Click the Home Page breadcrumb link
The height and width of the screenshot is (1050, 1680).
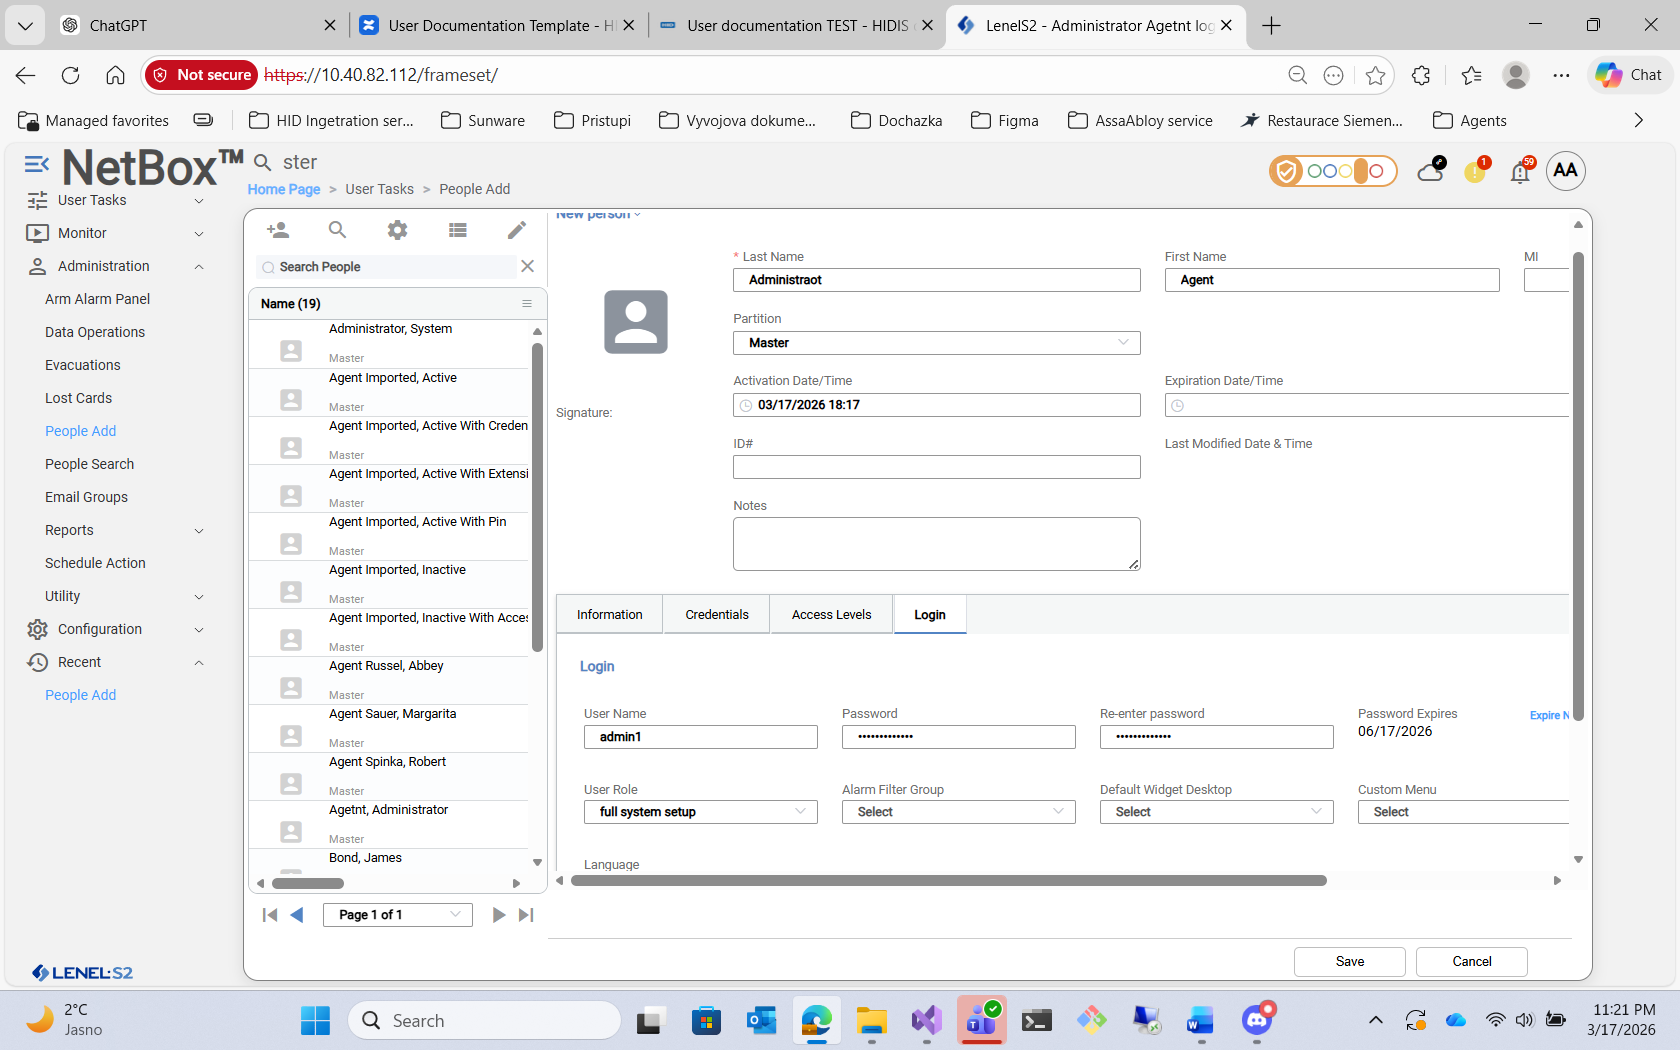[x=284, y=189]
